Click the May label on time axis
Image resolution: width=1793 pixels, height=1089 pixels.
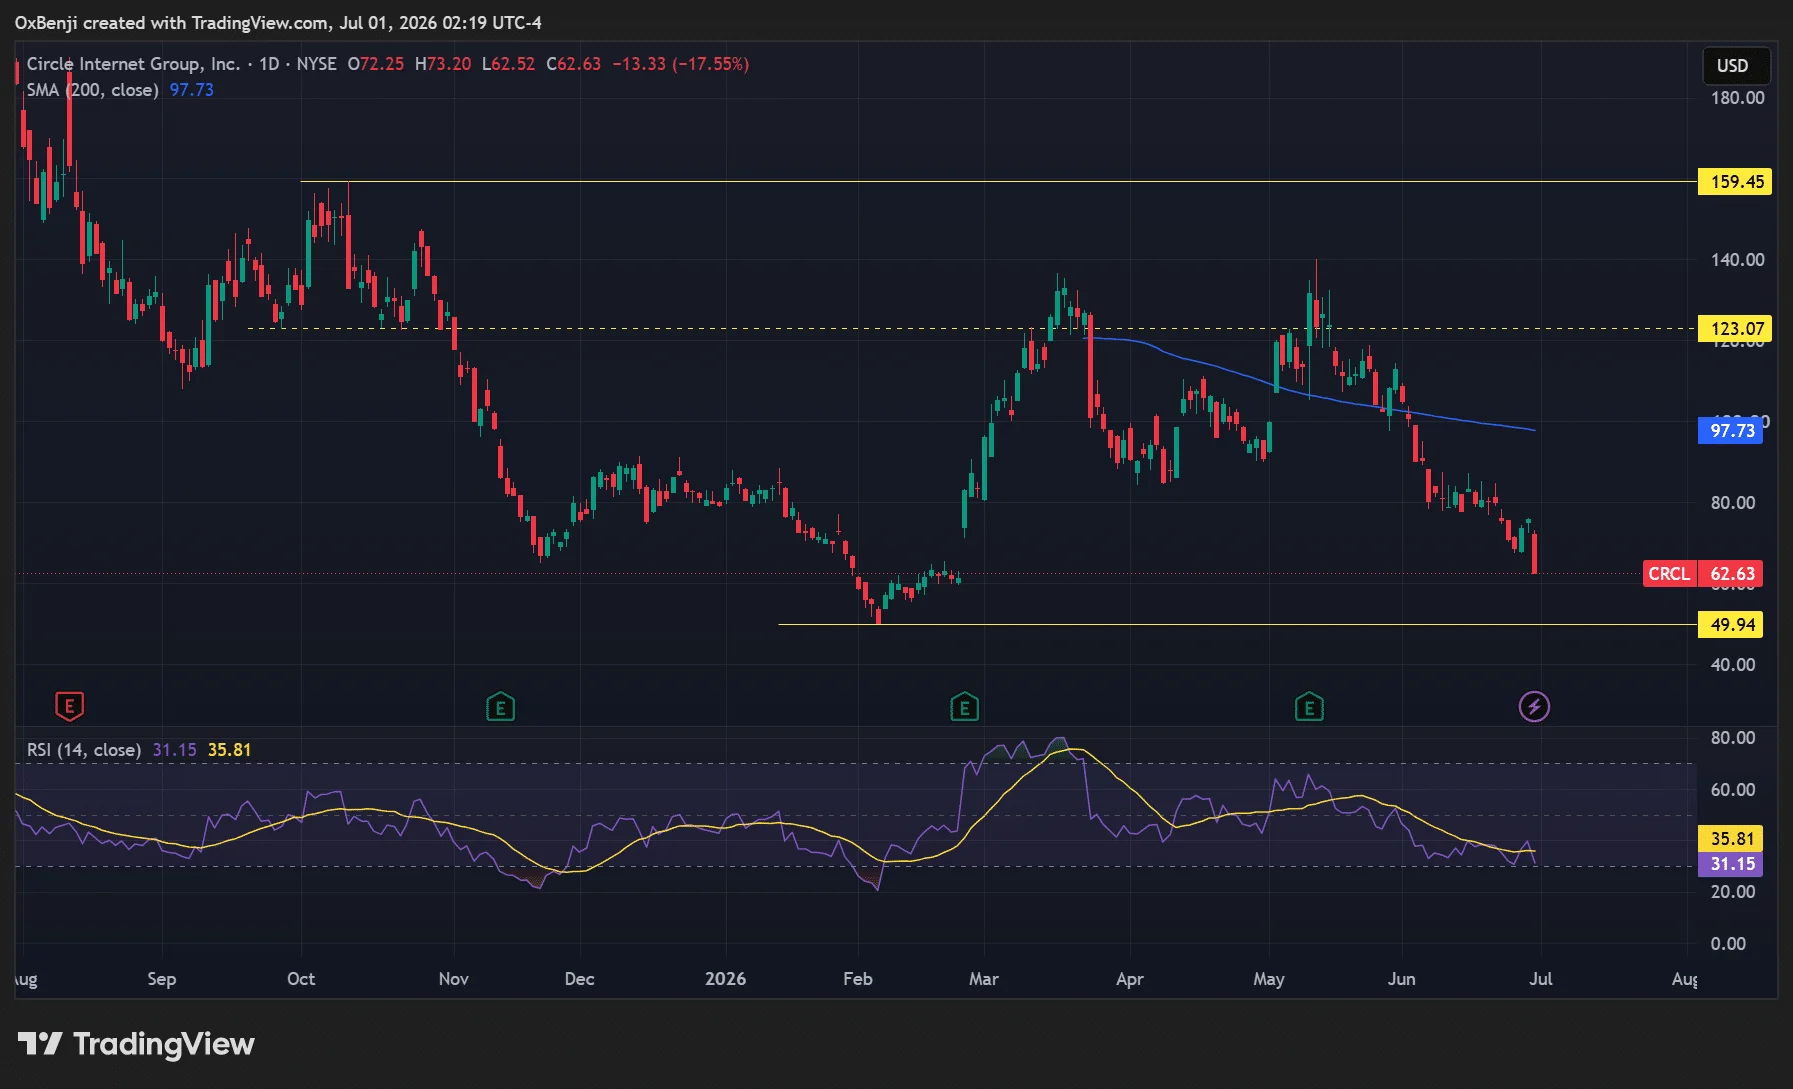(1269, 979)
